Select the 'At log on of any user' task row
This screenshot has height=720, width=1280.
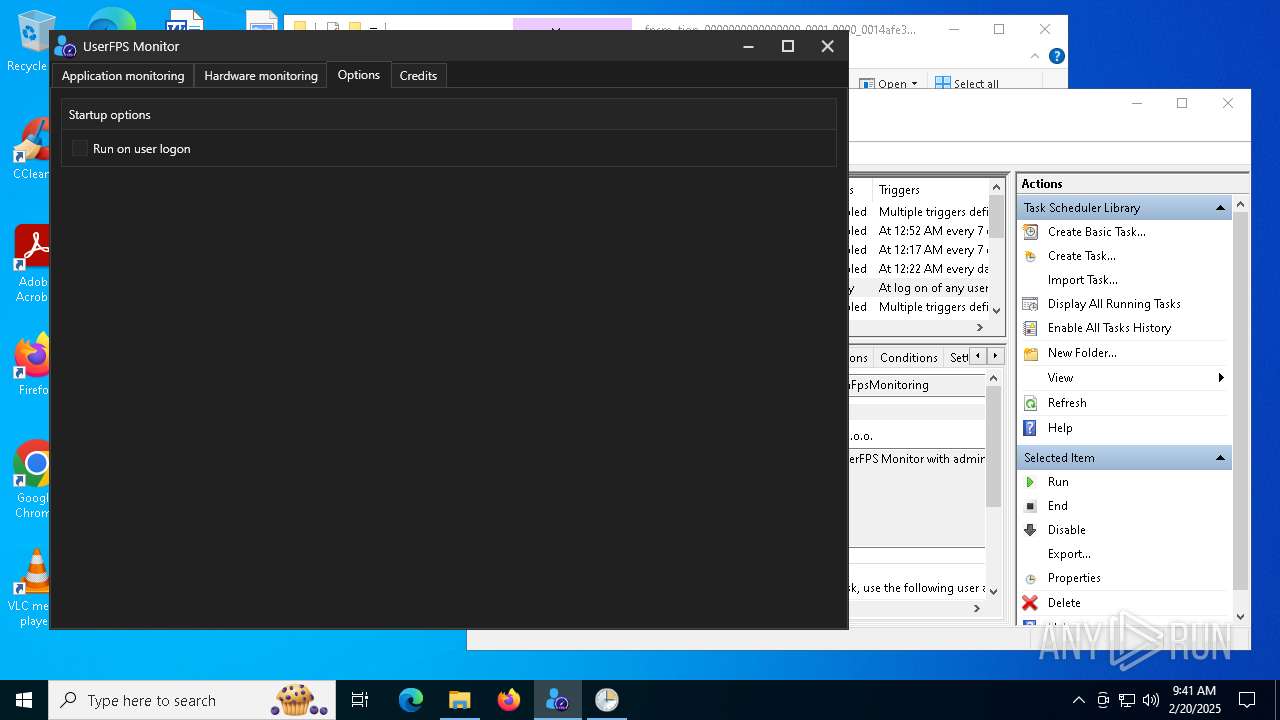tap(920, 288)
